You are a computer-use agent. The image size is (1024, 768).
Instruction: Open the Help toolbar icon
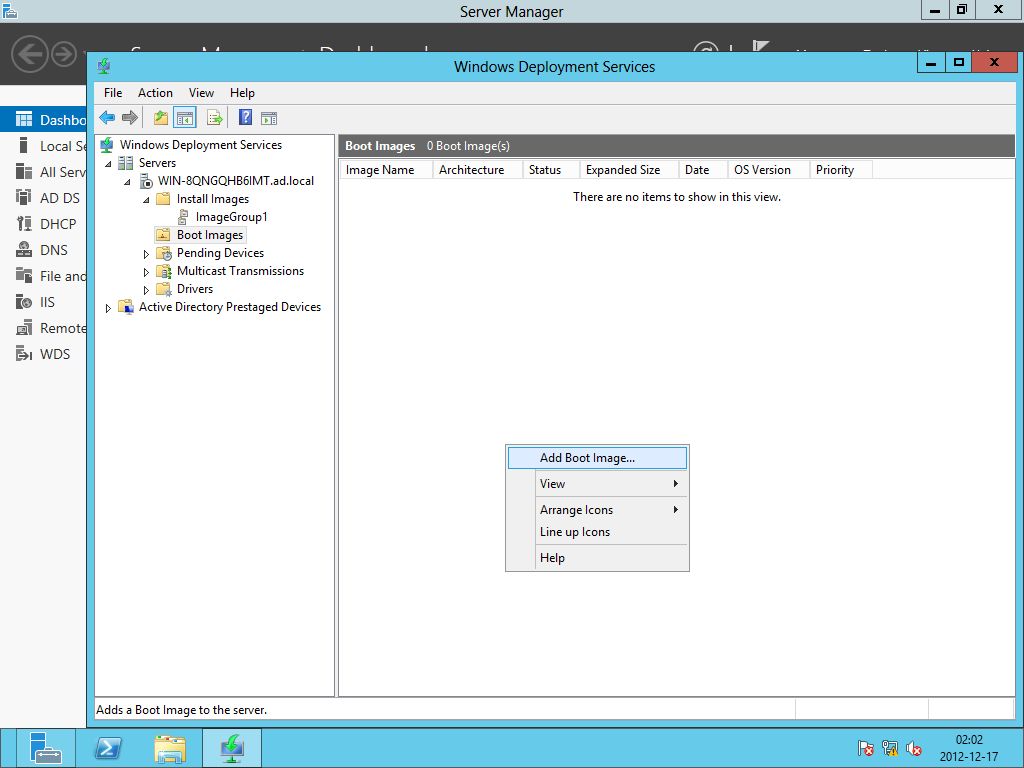[x=245, y=118]
